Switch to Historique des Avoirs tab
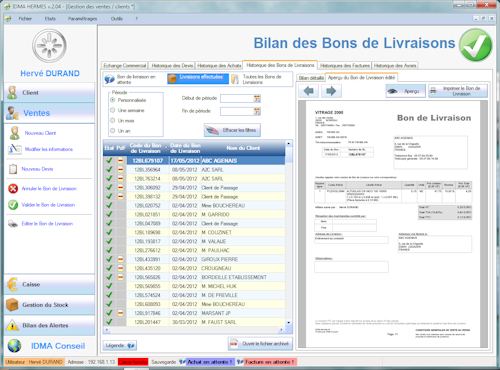This screenshot has width=500, height=370. point(395,66)
